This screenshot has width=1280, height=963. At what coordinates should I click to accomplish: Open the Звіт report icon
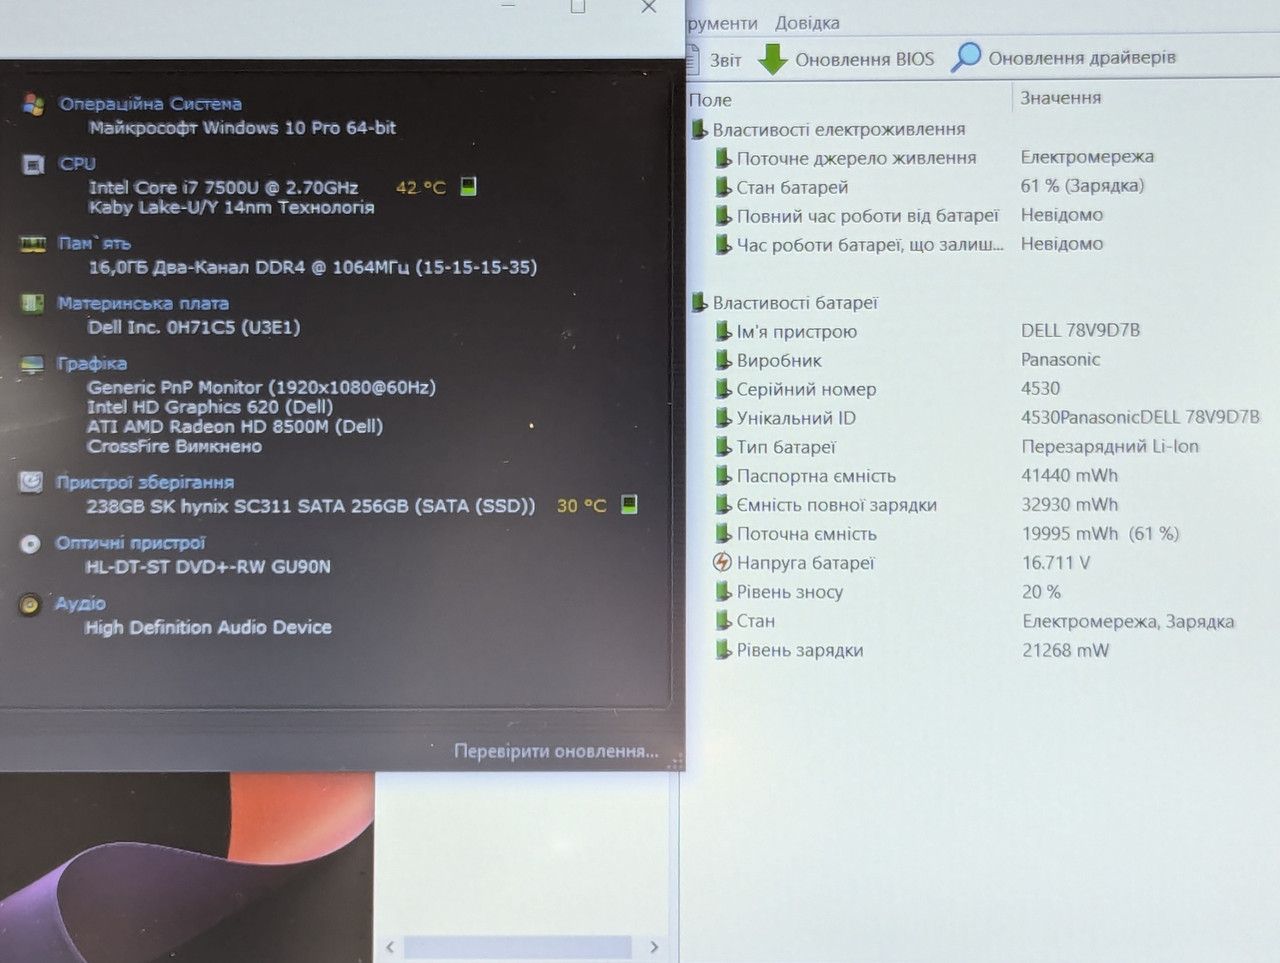[693, 59]
